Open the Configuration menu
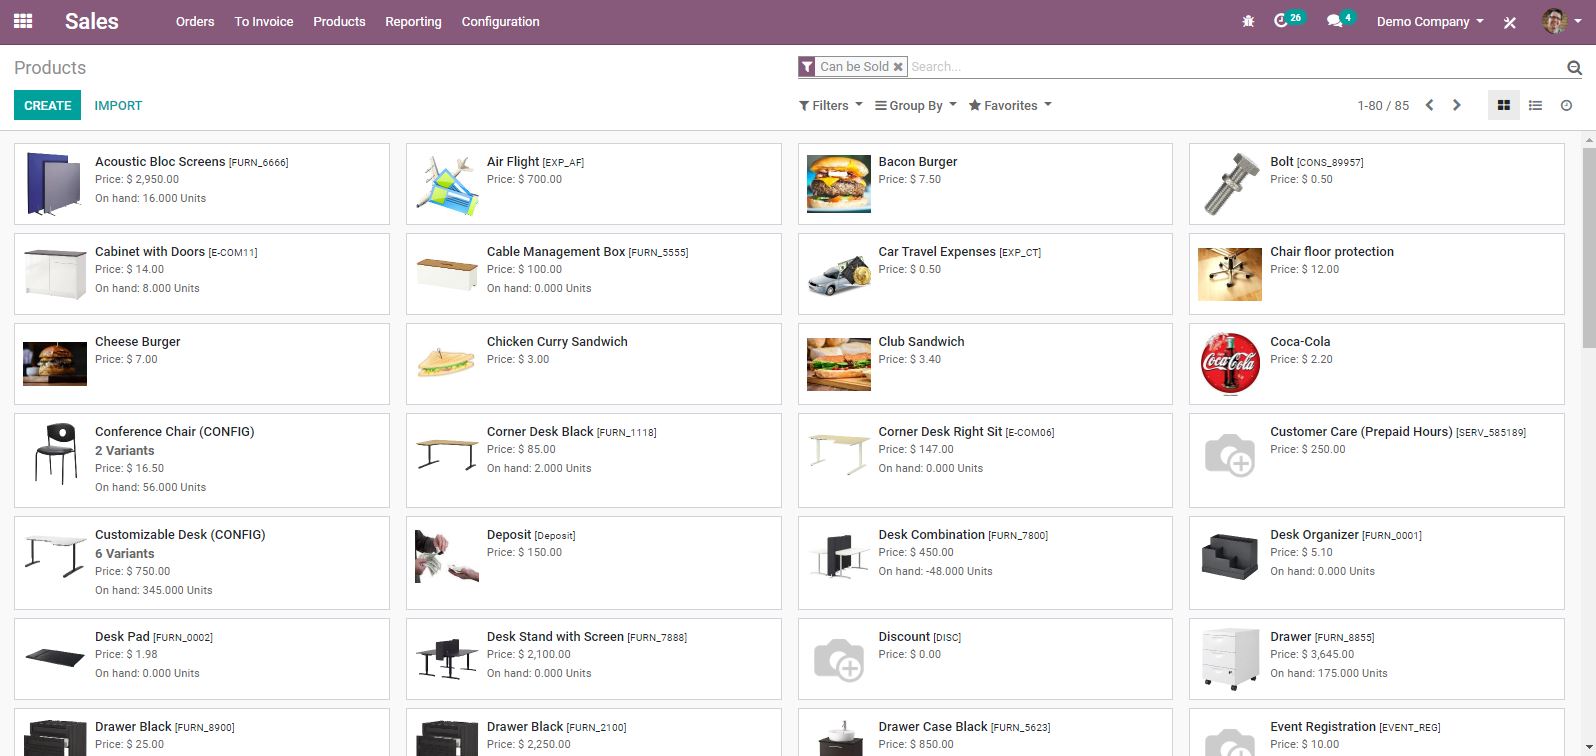Screen dimensions: 1596x756 pyautogui.click(x=500, y=21)
